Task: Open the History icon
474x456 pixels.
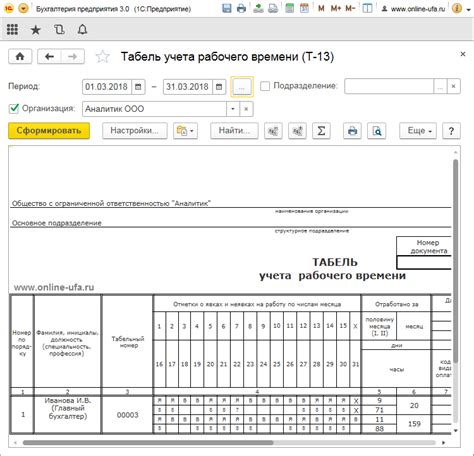Action: pos(59,30)
